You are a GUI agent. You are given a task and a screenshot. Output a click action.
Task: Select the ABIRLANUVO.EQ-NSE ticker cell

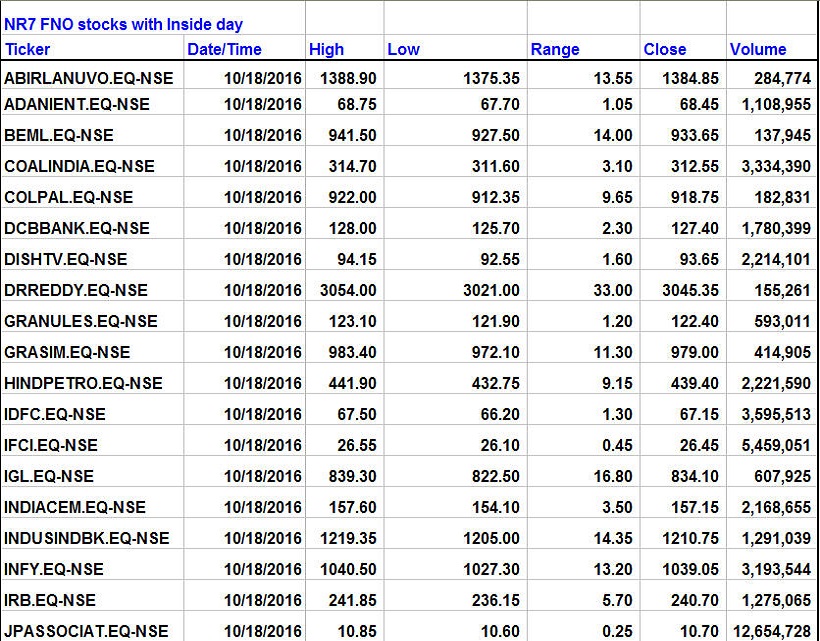point(78,77)
